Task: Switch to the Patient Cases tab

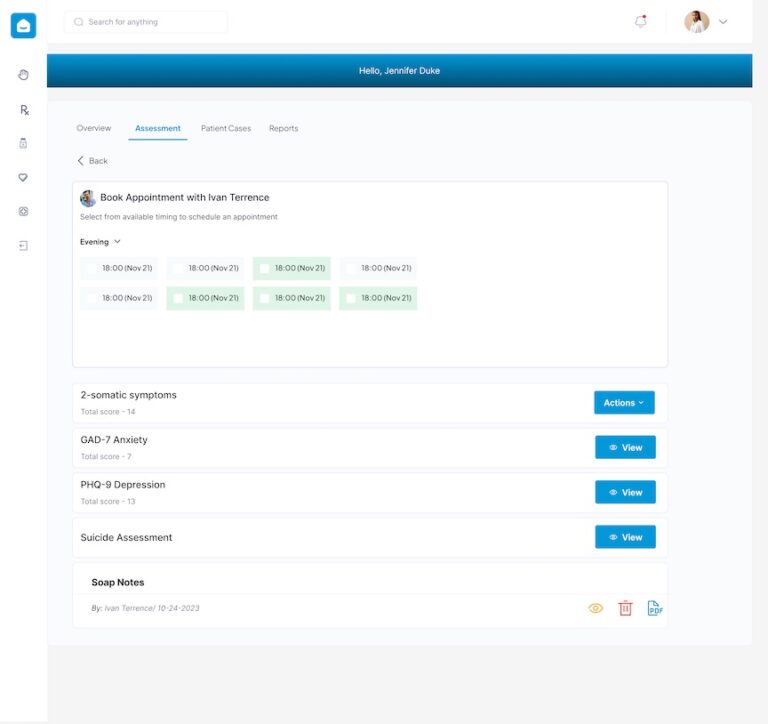Action: [x=226, y=128]
